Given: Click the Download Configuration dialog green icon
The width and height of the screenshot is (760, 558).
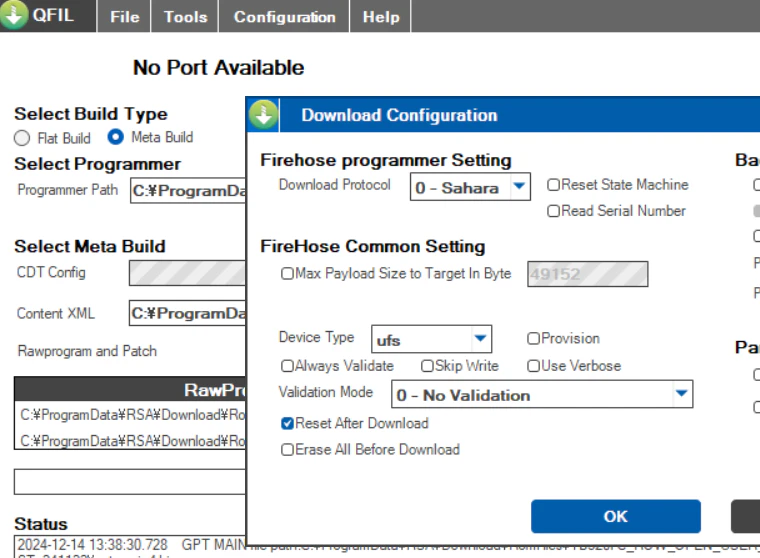Looking at the screenshot, I should [x=264, y=115].
